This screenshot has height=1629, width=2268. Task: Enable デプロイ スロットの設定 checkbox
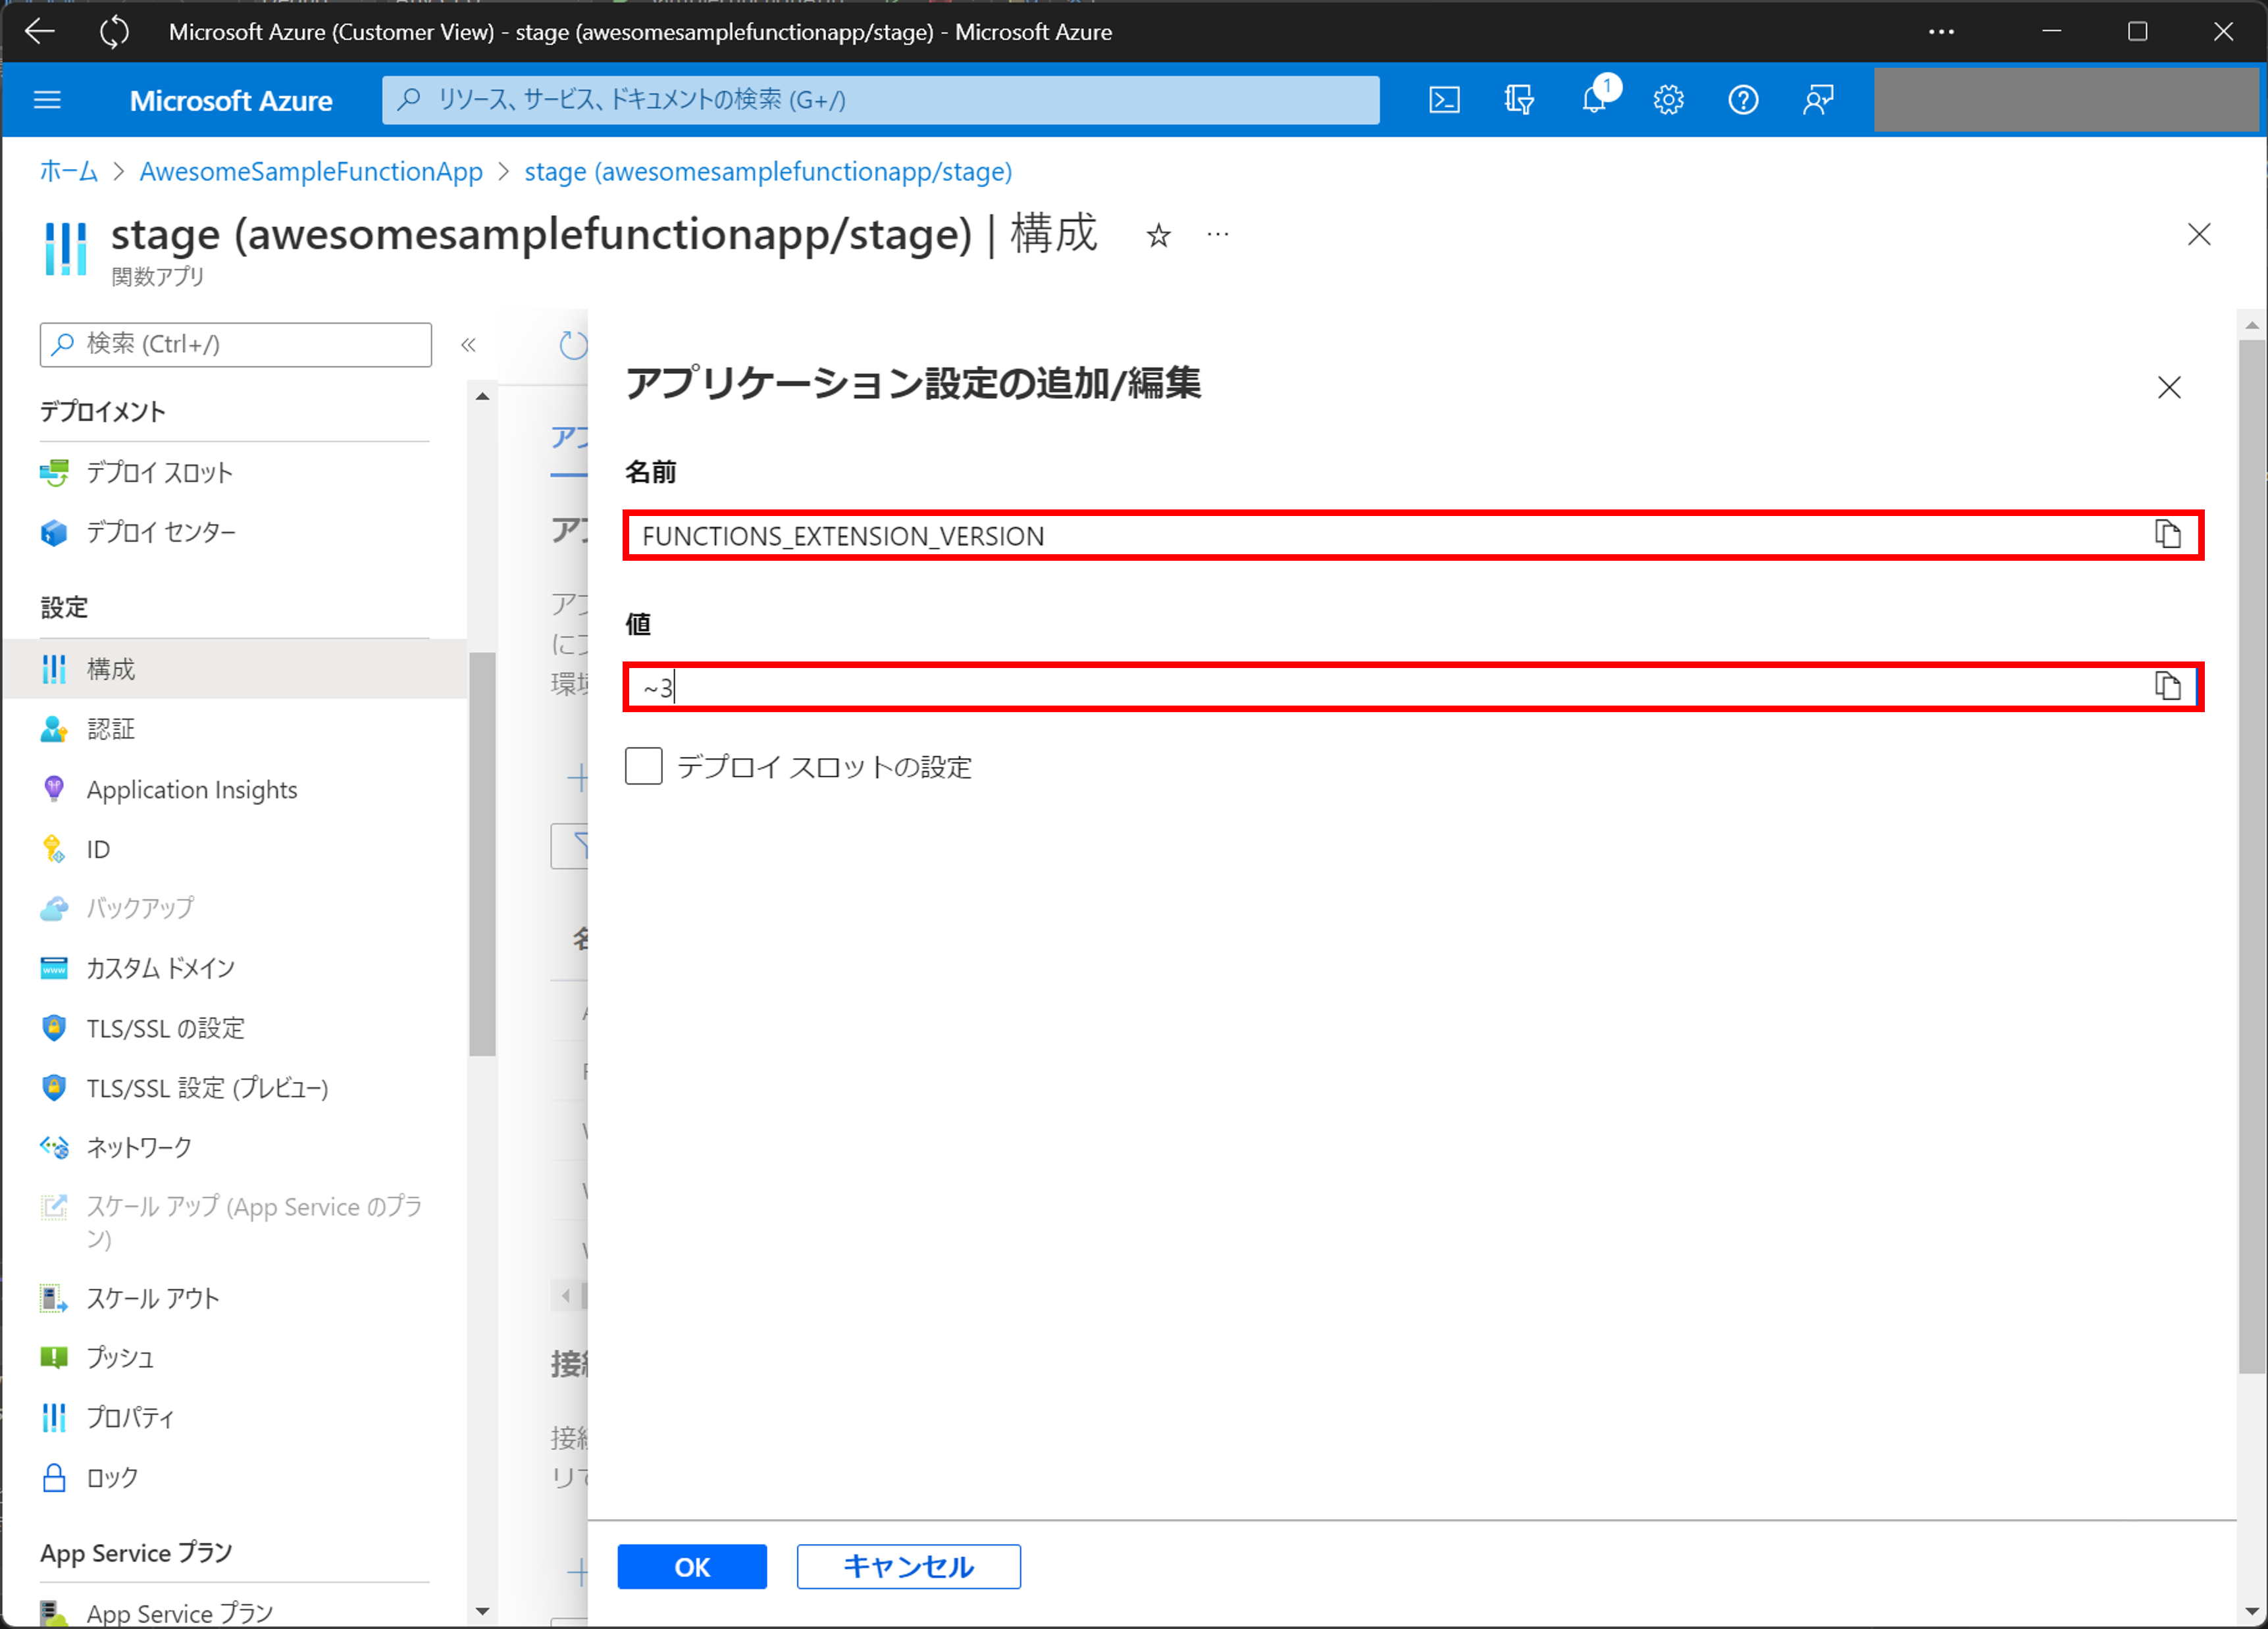tap(643, 766)
